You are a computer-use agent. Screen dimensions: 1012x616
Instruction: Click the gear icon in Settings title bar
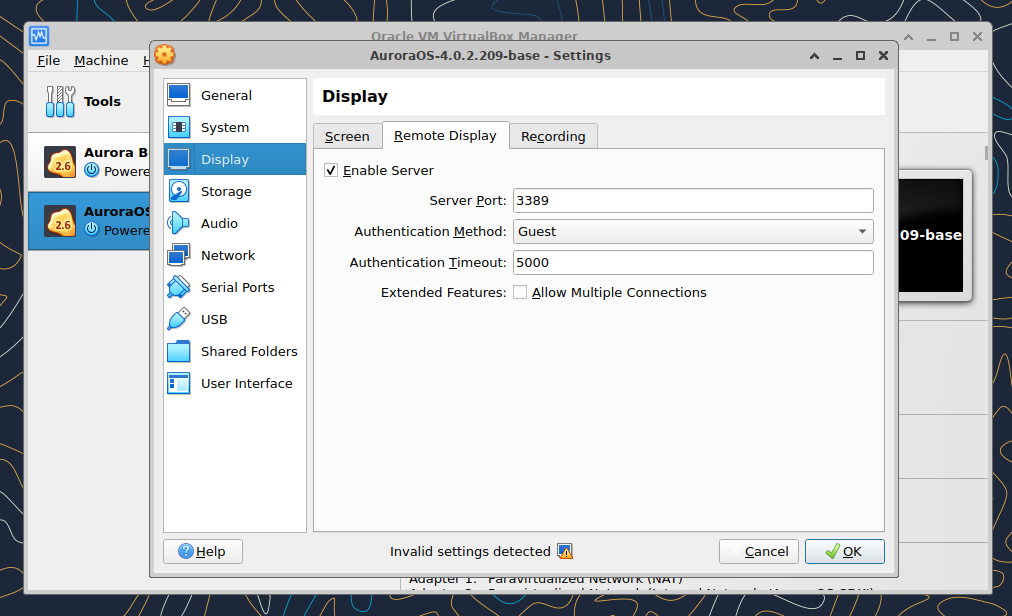[x=165, y=55]
